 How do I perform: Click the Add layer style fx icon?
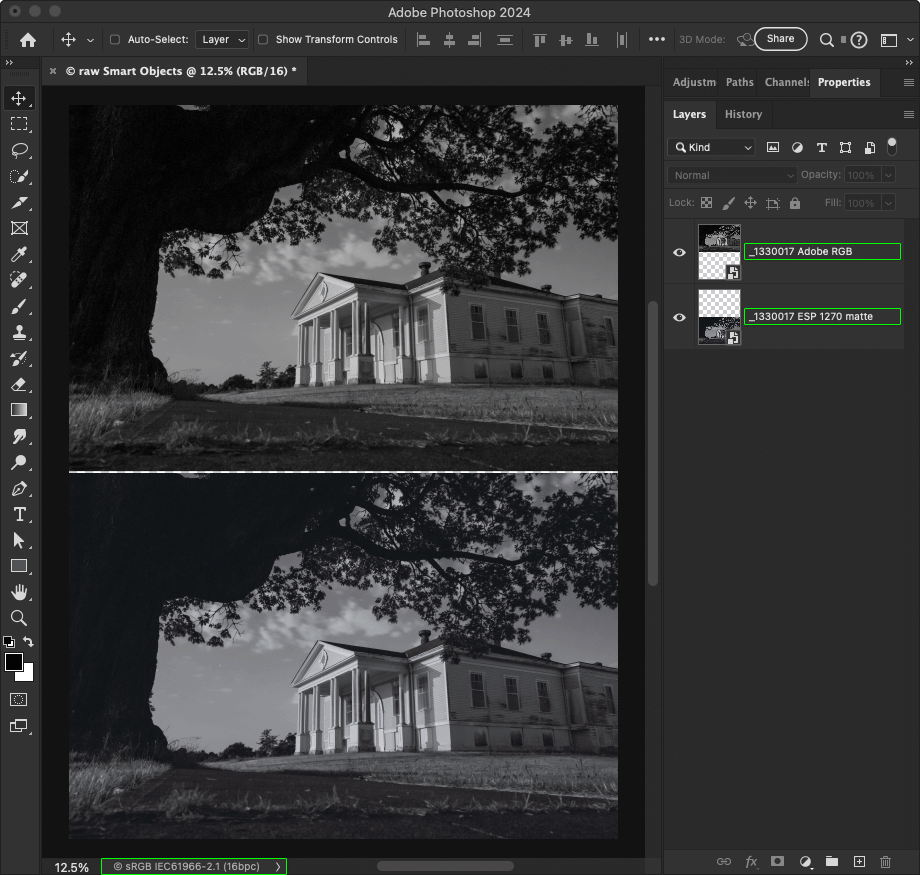point(750,862)
